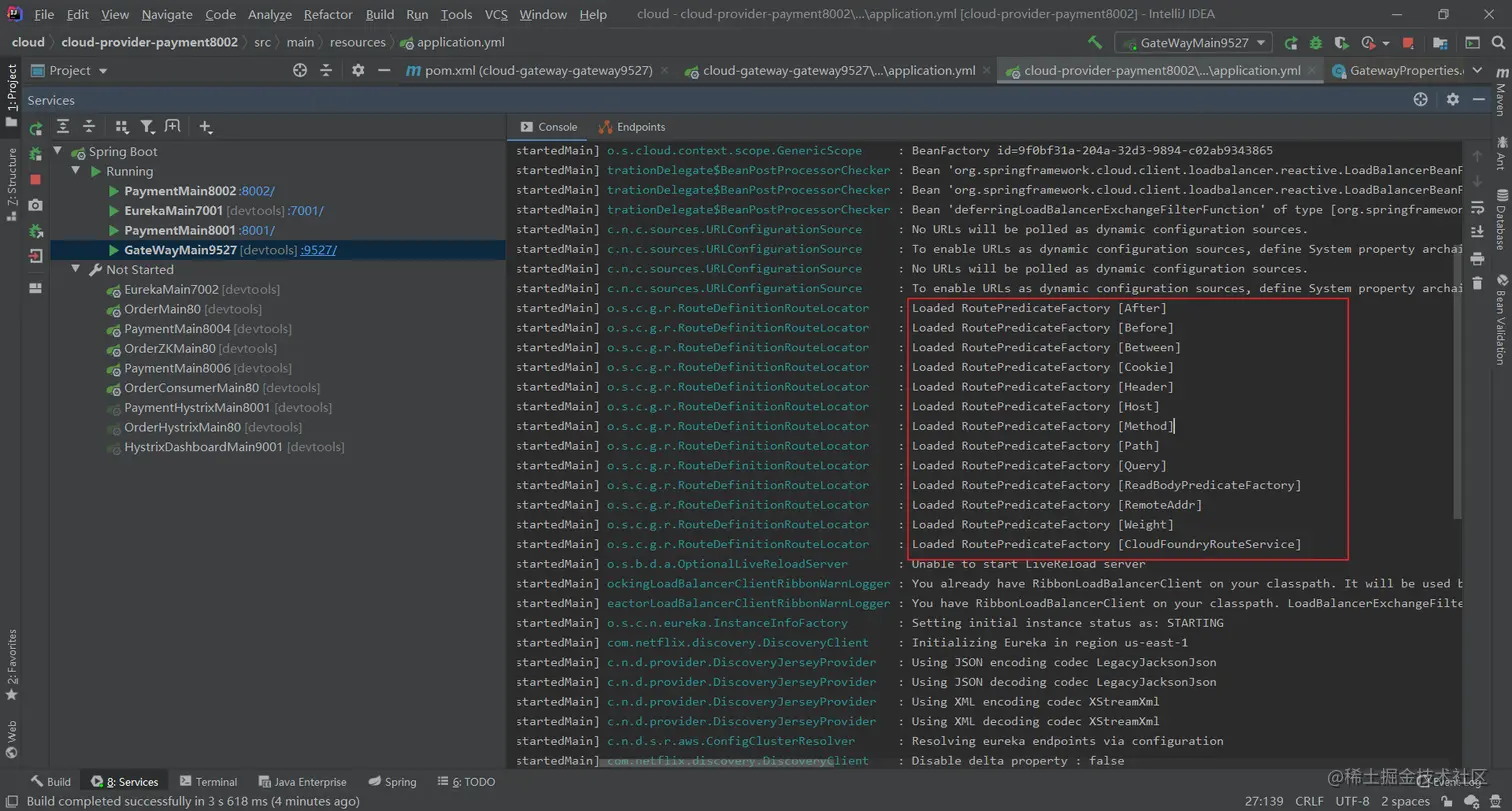Build project with green hammer icon
The width and height of the screenshot is (1512, 811).
pos(1095,43)
